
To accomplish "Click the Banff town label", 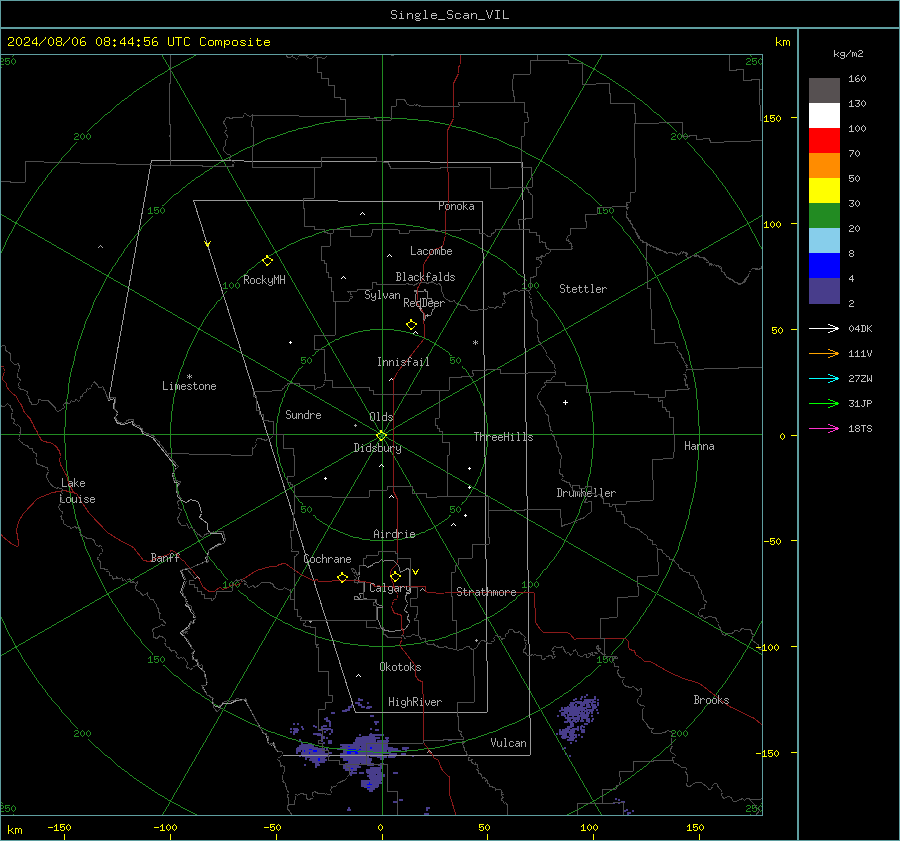I will [x=165, y=558].
